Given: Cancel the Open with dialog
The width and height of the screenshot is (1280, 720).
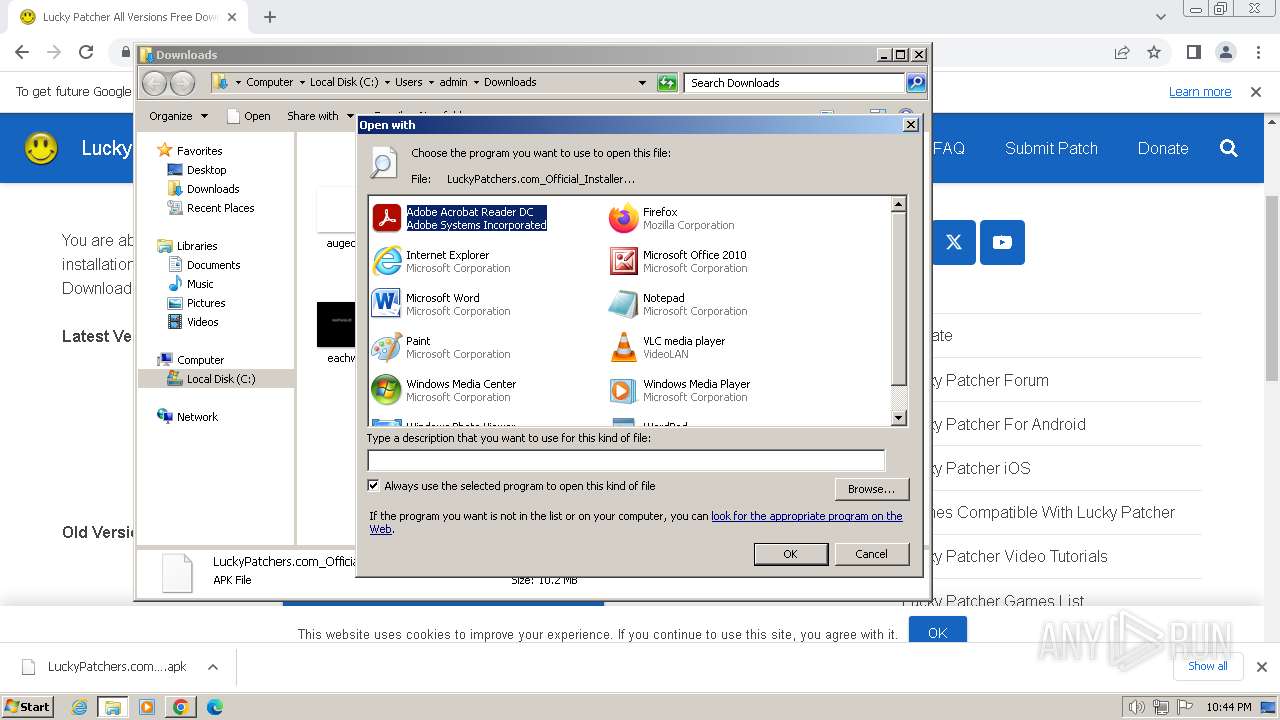Looking at the screenshot, I should point(871,554).
